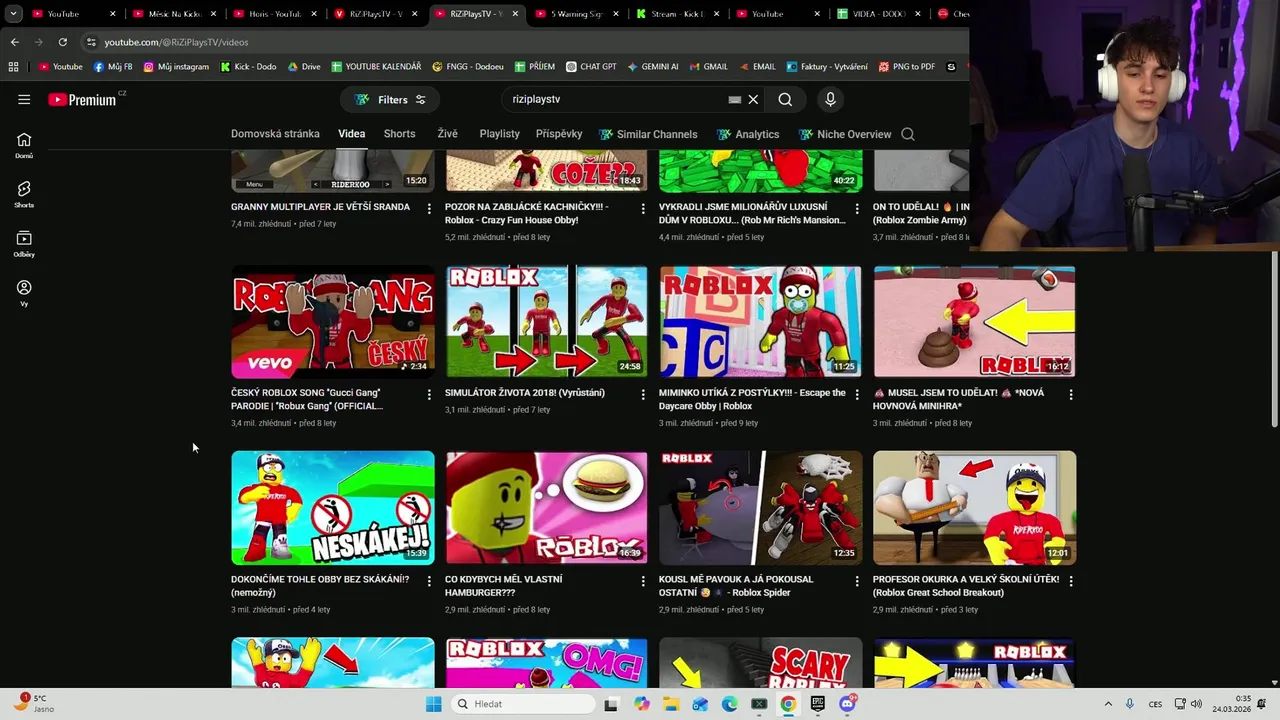Open the Windows Start menu

point(433,704)
